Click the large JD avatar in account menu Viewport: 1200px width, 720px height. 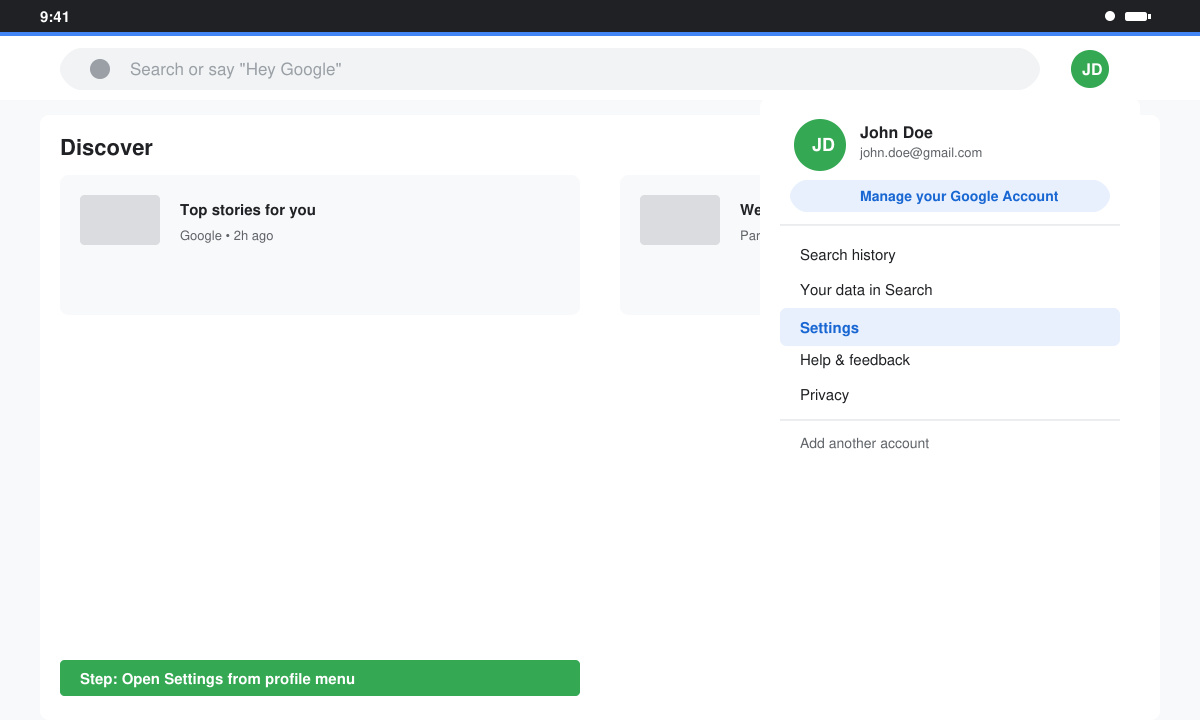point(820,145)
